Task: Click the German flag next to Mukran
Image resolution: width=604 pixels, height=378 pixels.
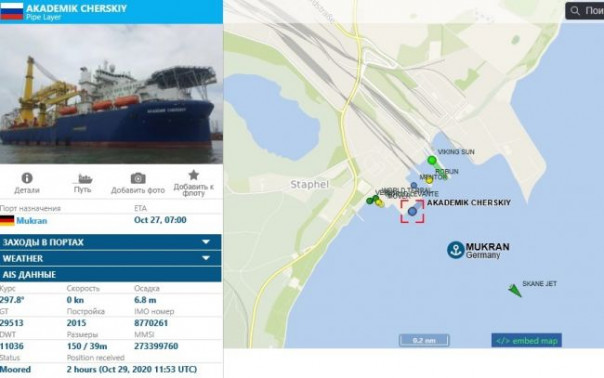Action: [7, 221]
